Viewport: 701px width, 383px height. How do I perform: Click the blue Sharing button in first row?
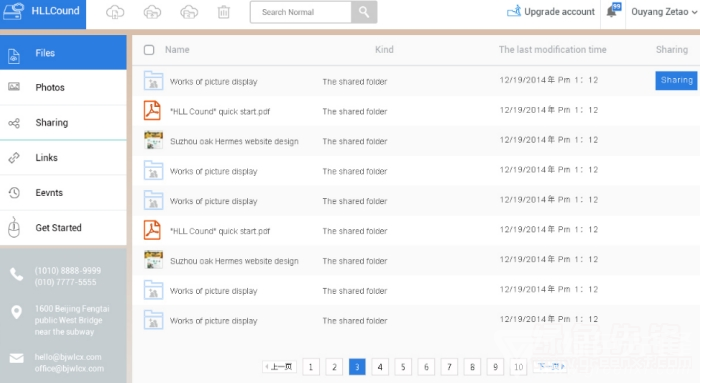[676, 80]
